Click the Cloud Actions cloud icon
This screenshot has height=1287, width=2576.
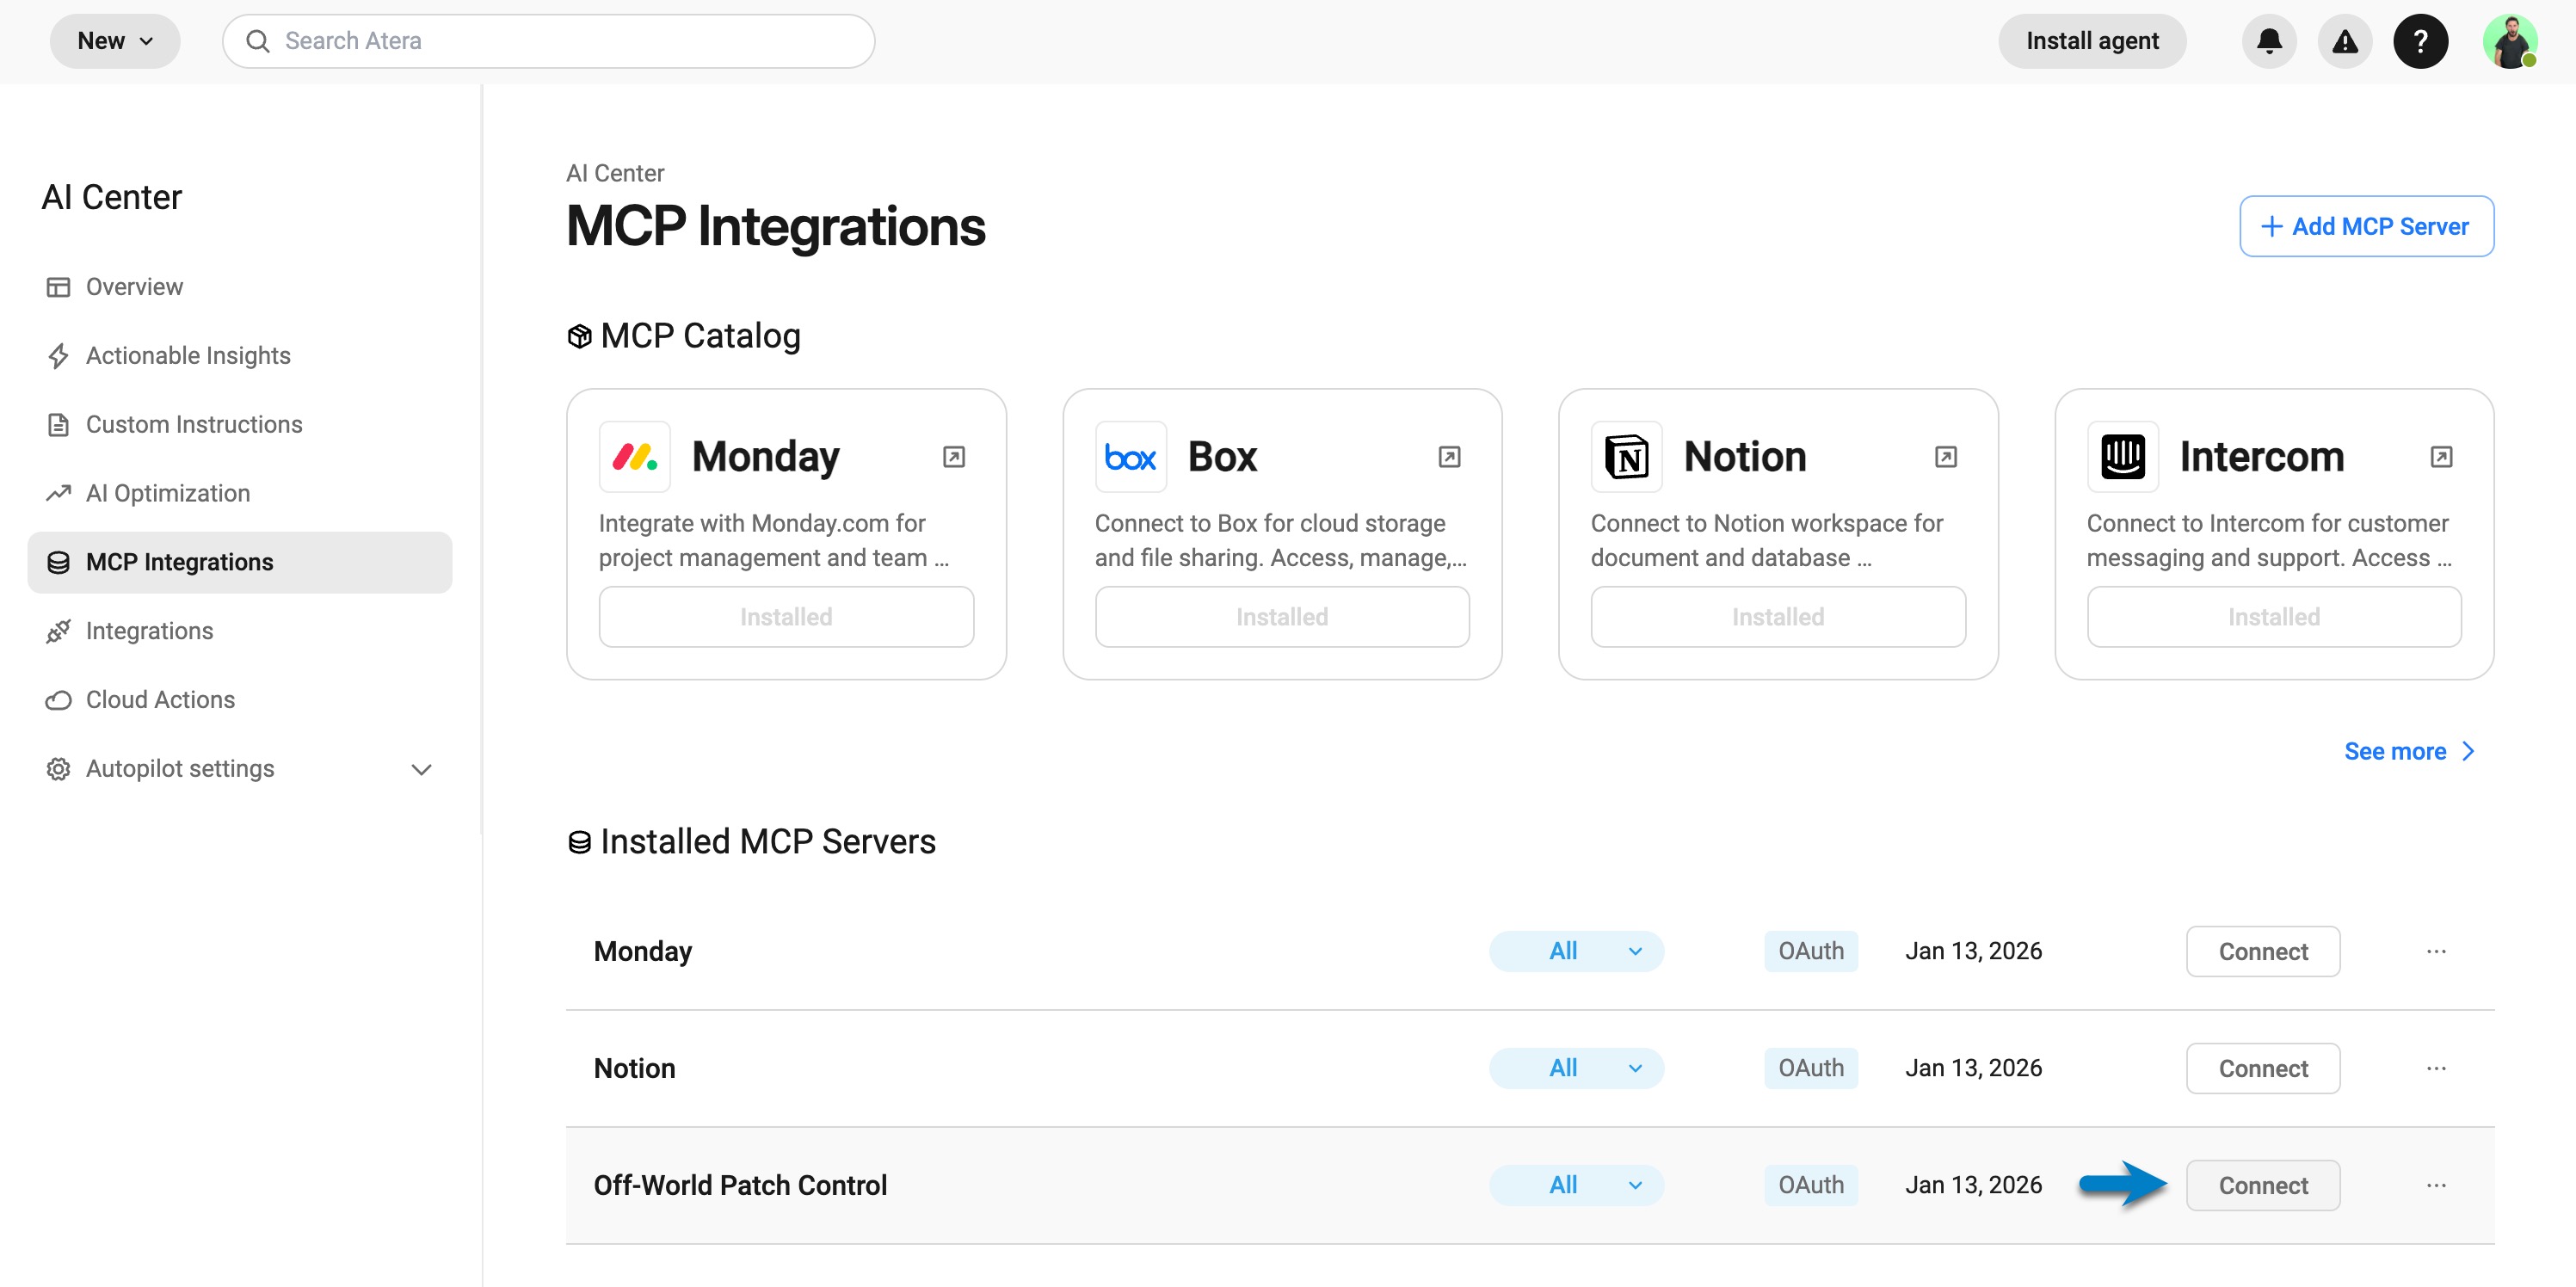click(x=58, y=700)
